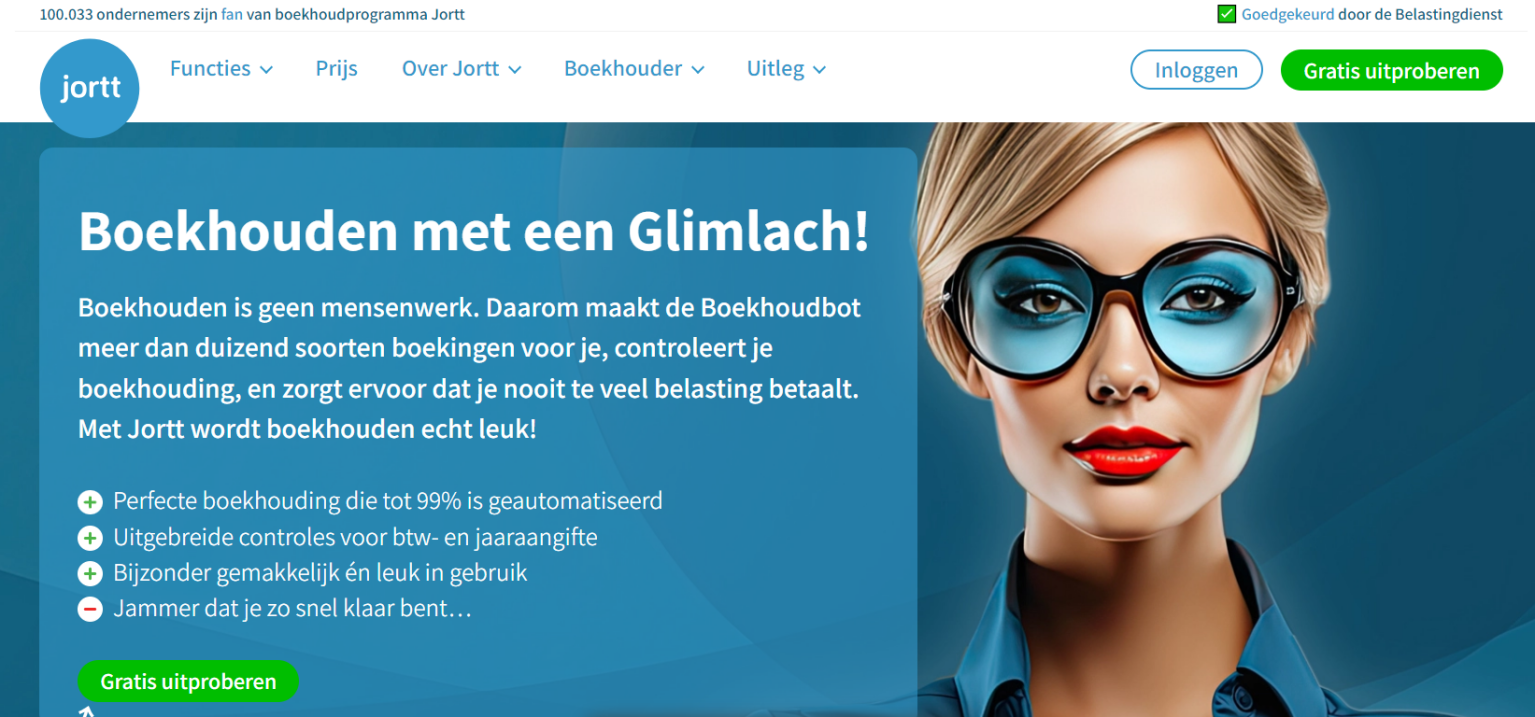Expand the Uitleg dropdown chevron
Screen dimensions: 1535x717
pos(820,70)
